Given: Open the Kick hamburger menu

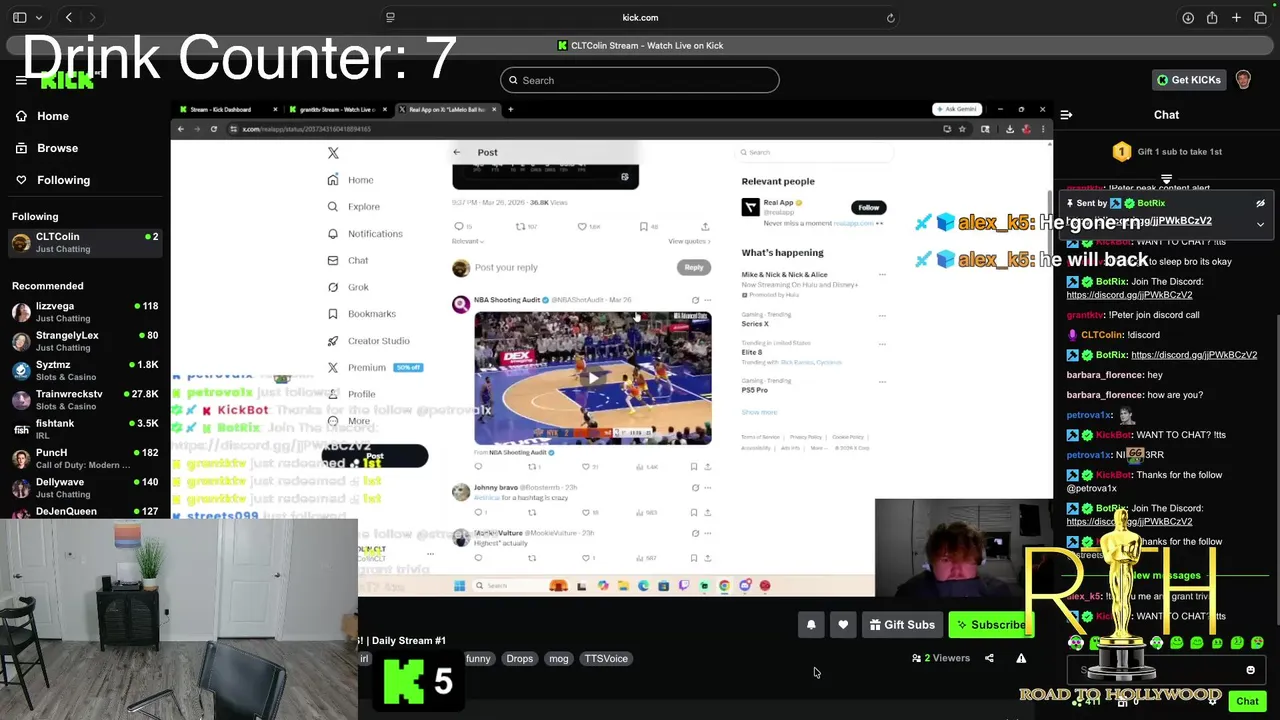Looking at the screenshot, I should [x=21, y=80].
